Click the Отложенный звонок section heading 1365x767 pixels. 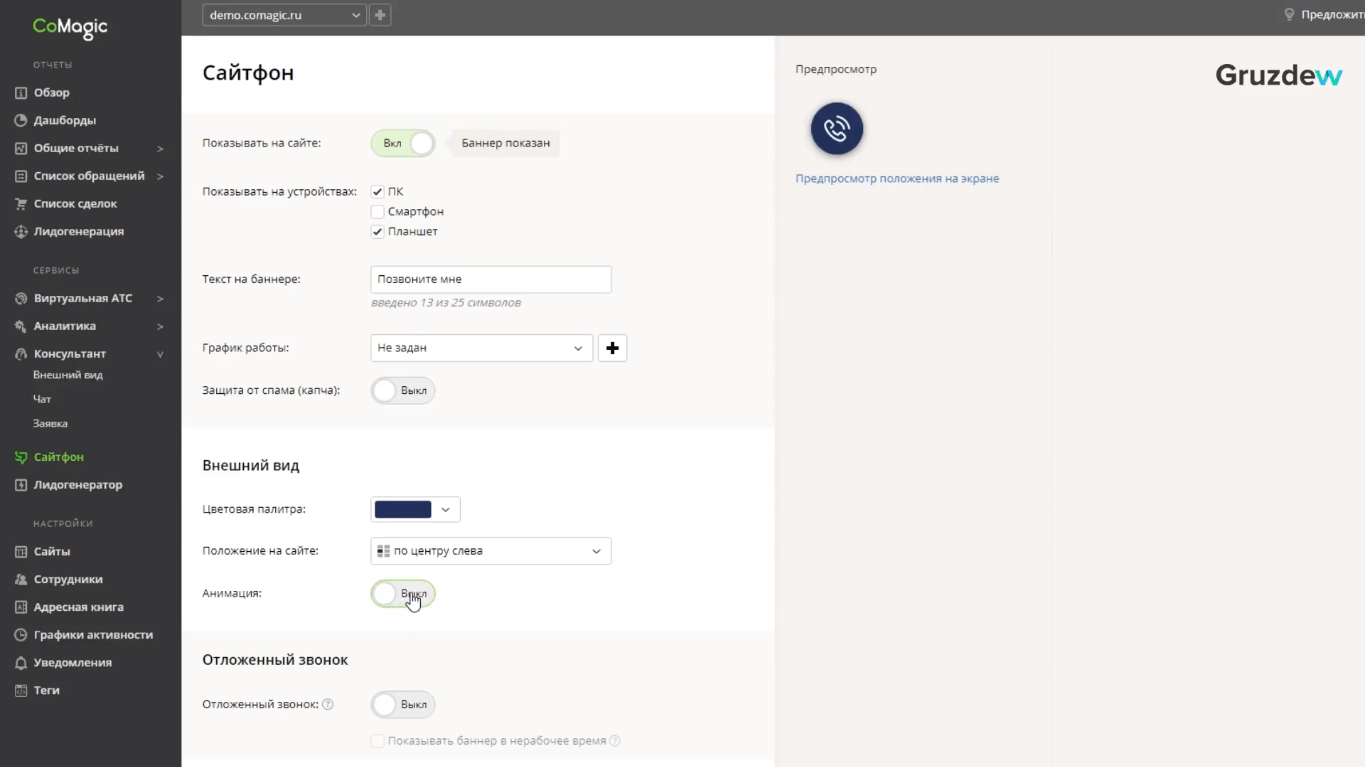275,661
